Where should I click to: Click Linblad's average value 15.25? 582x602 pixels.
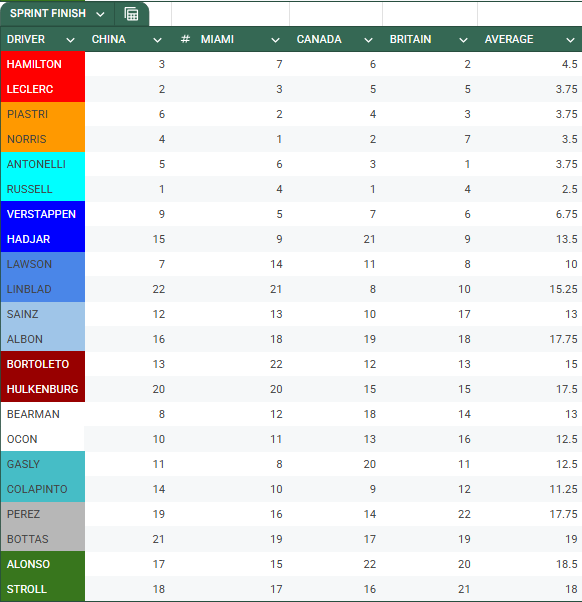pyautogui.click(x=563, y=289)
